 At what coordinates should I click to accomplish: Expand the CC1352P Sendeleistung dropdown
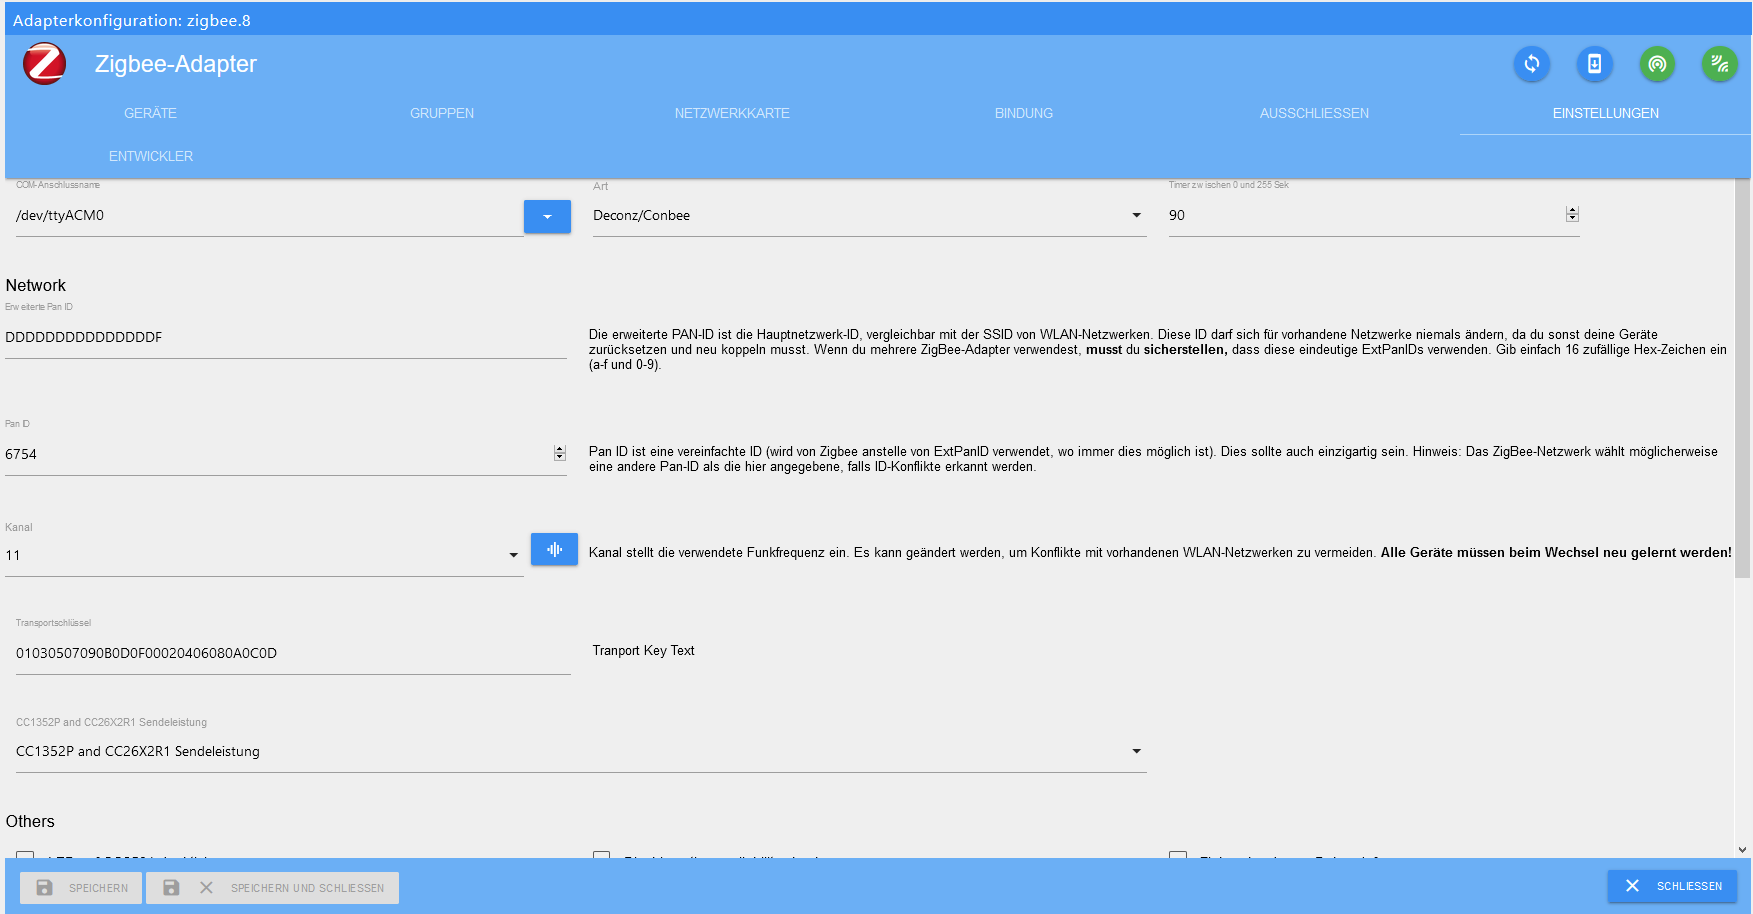tap(581, 752)
